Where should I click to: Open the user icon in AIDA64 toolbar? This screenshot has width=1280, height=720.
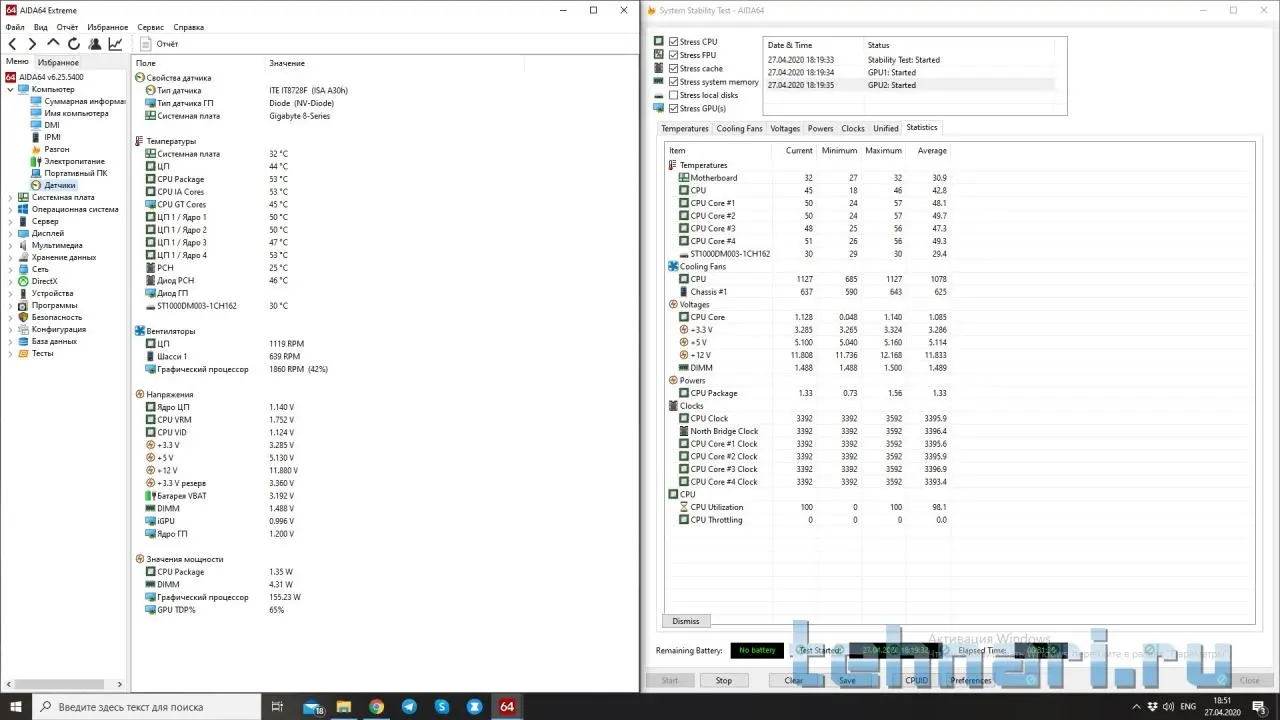(x=95, y=44)
